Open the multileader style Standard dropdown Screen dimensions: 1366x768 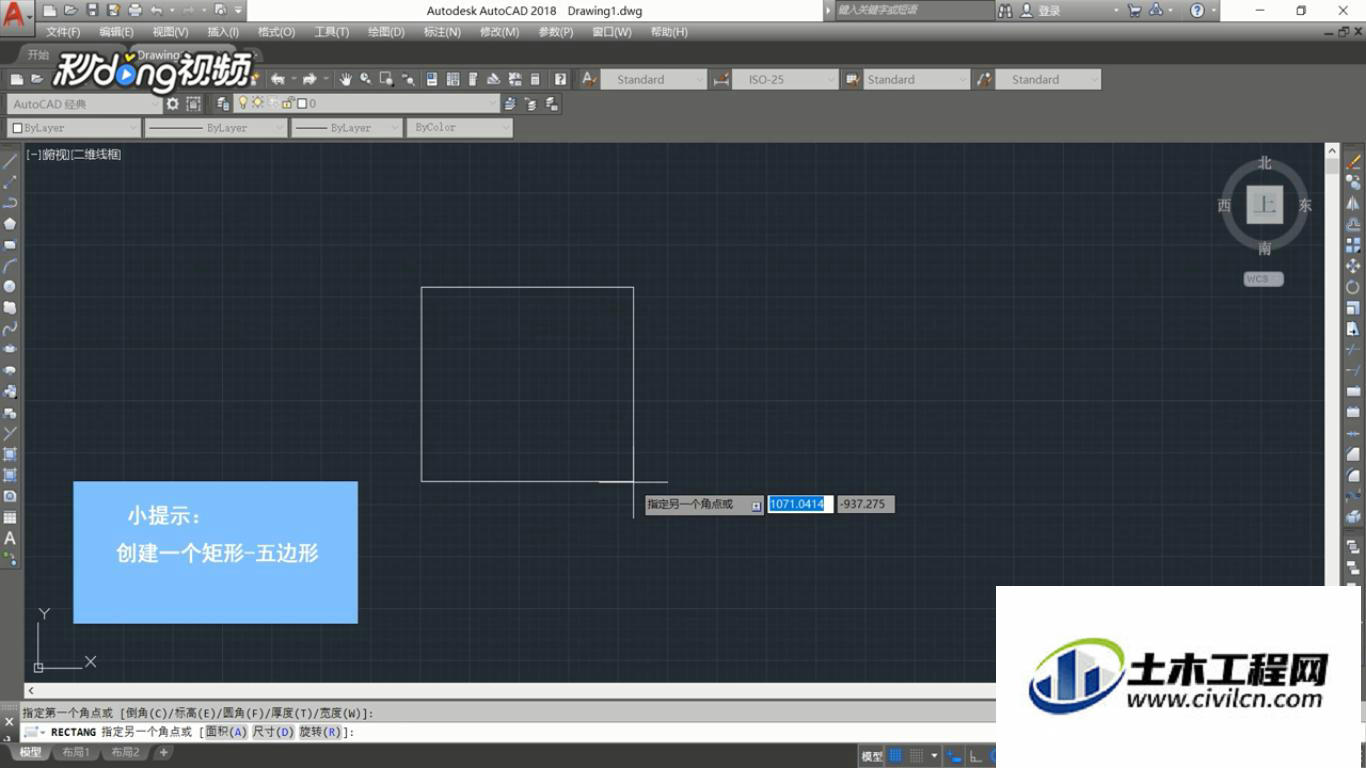1048,79
